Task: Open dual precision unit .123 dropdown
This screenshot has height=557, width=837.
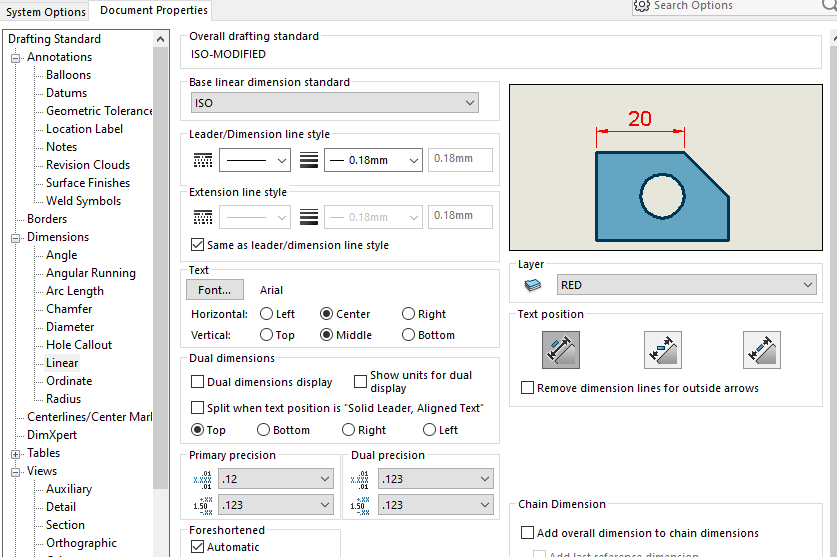Action: pos(436,479)
